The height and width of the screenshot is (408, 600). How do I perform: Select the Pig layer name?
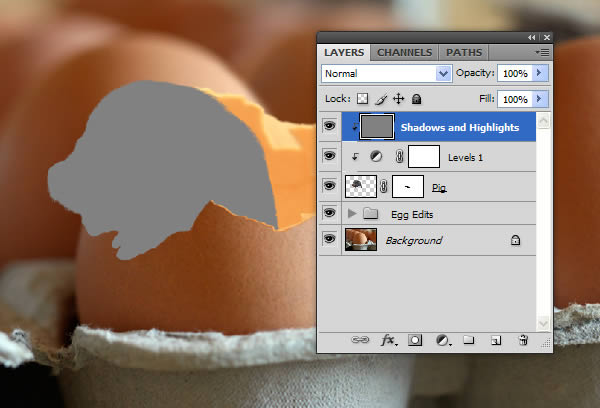[x=439, y=188]
